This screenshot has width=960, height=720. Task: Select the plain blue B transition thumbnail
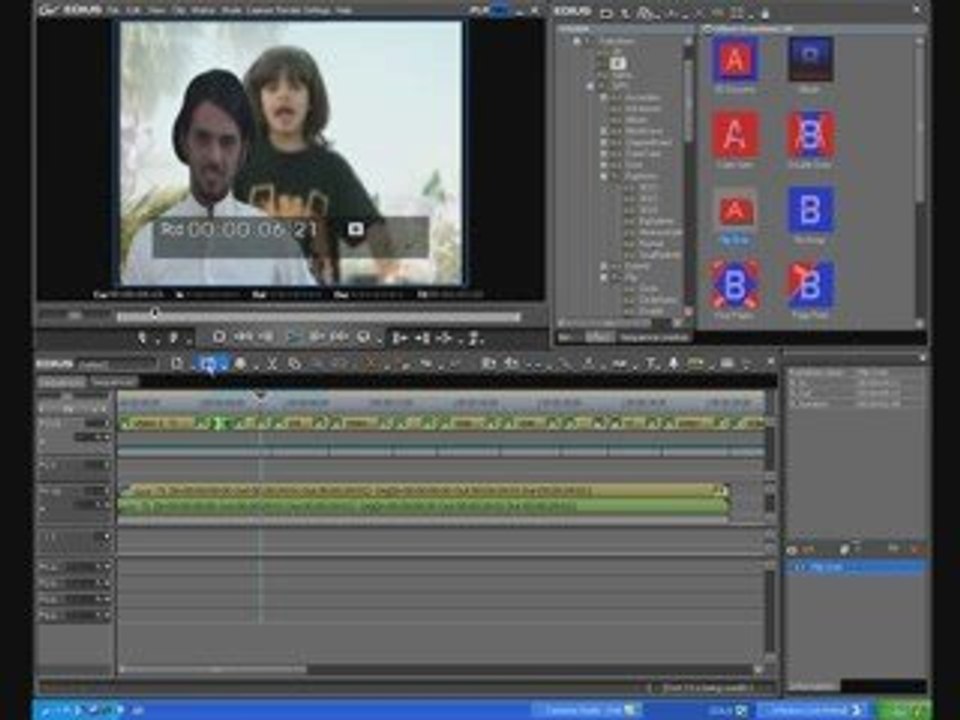point(810,210)
